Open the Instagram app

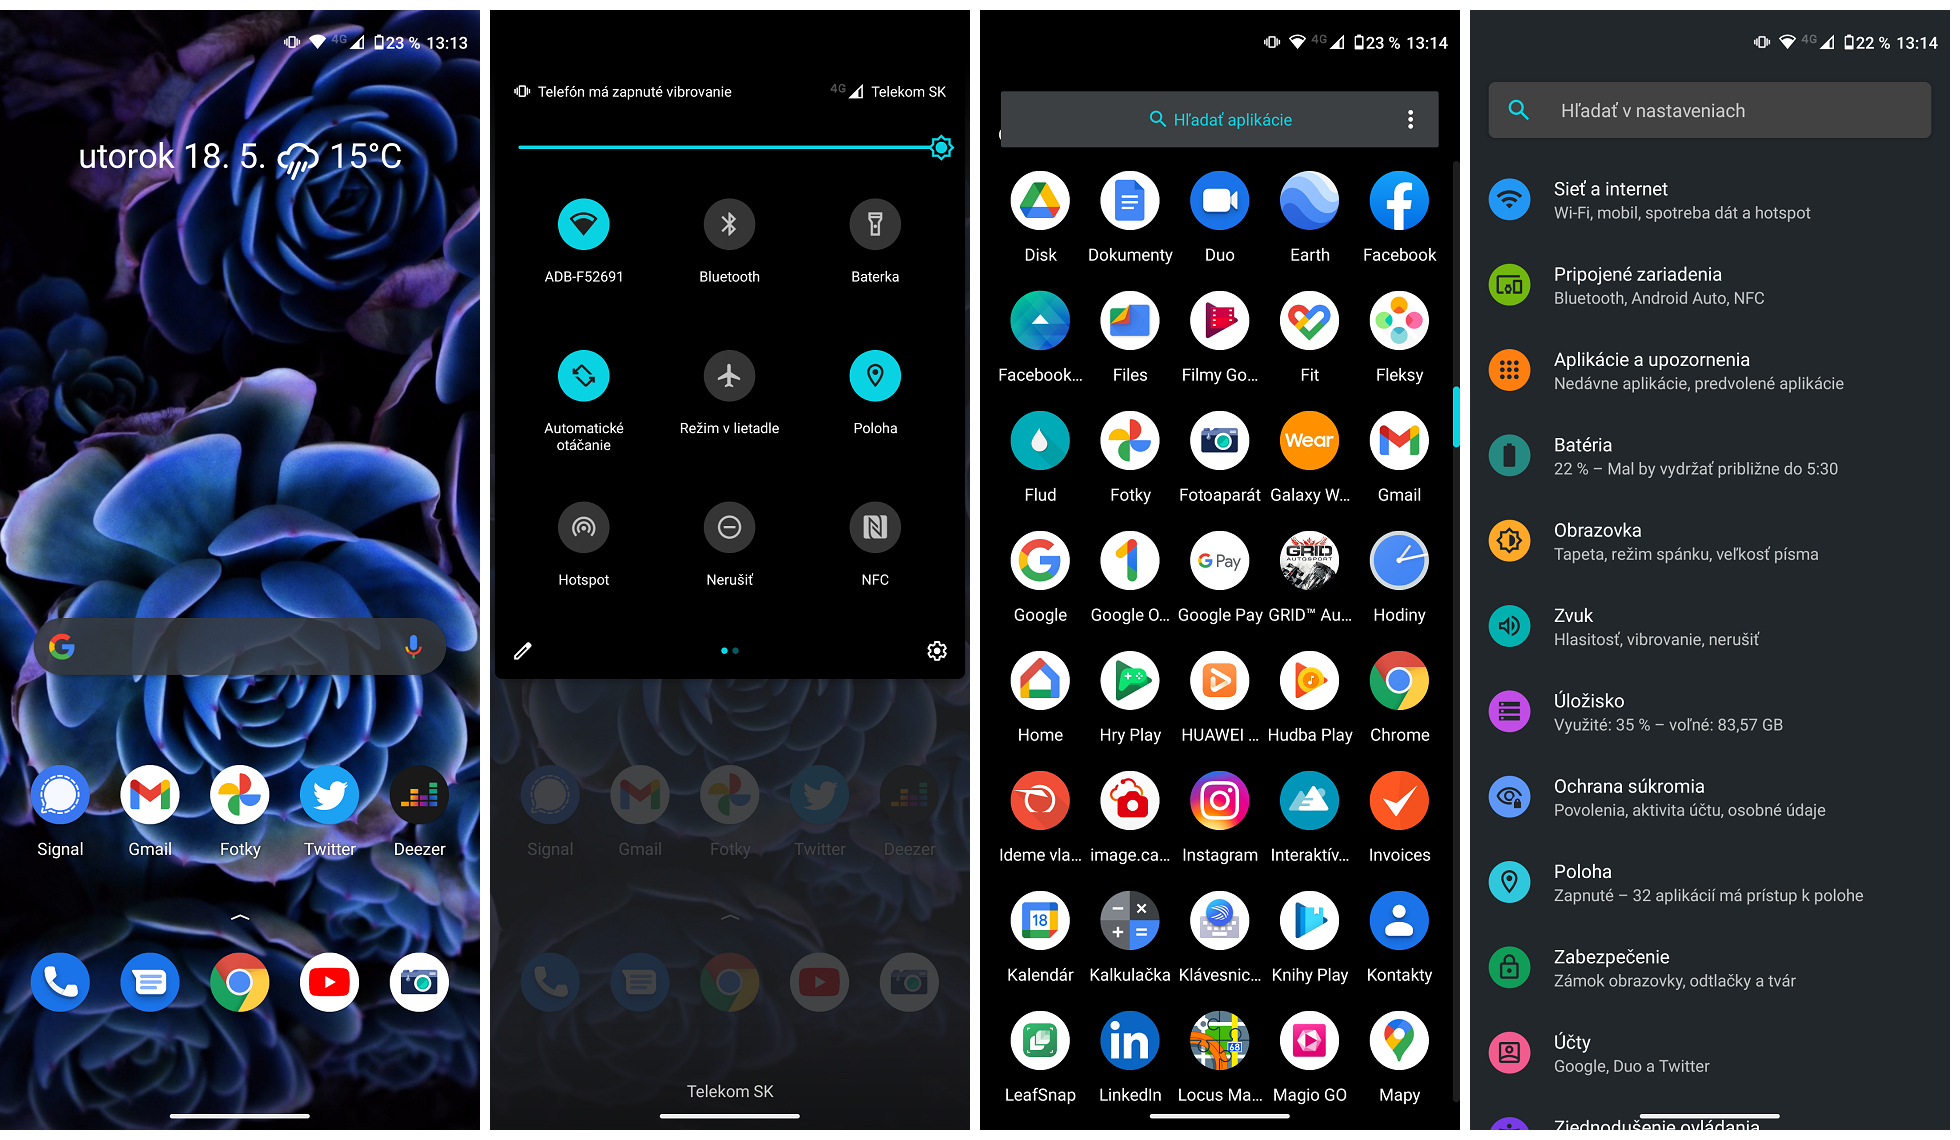coord(1218,812)
